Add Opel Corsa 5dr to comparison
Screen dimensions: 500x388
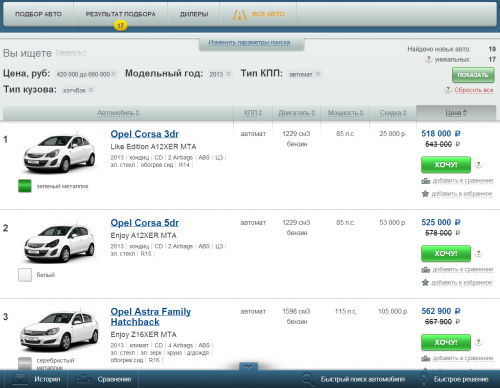click(x=463, y=270)
